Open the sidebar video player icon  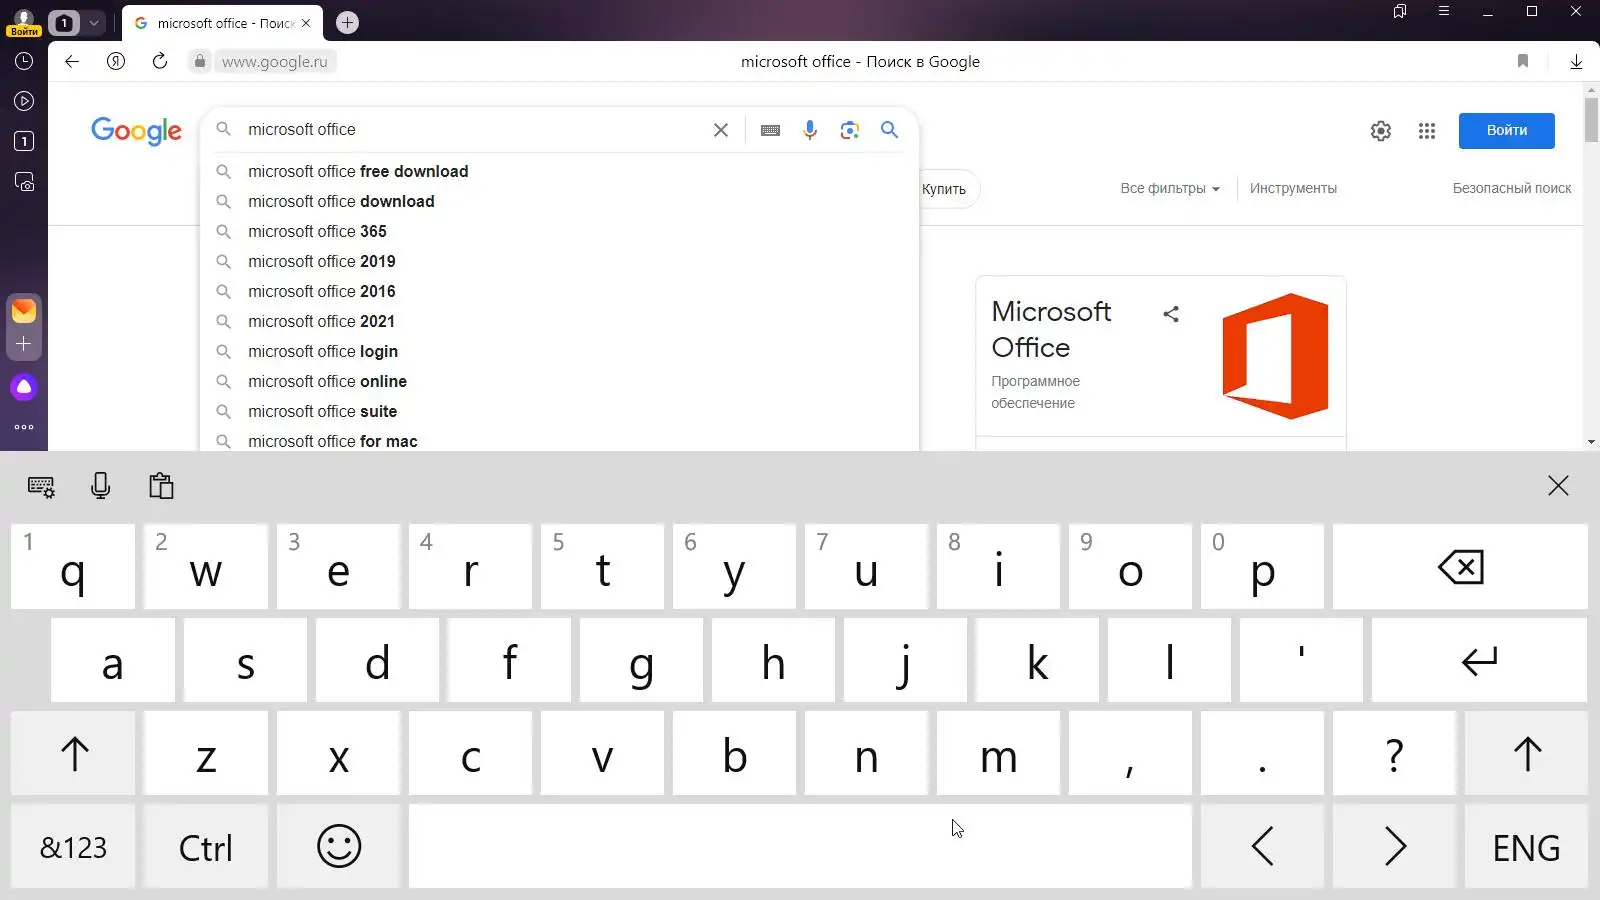click(24, 101)
